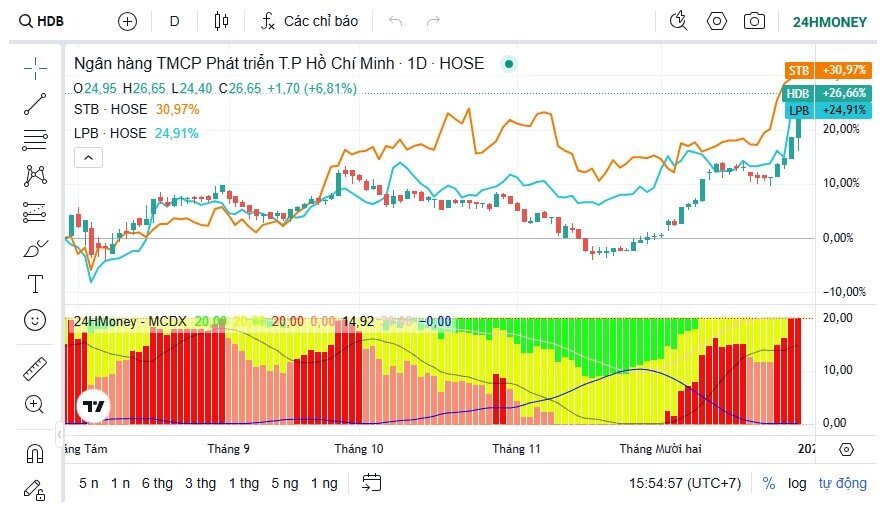Select the forecasting and measurement tool

click(x=35, y=212)
